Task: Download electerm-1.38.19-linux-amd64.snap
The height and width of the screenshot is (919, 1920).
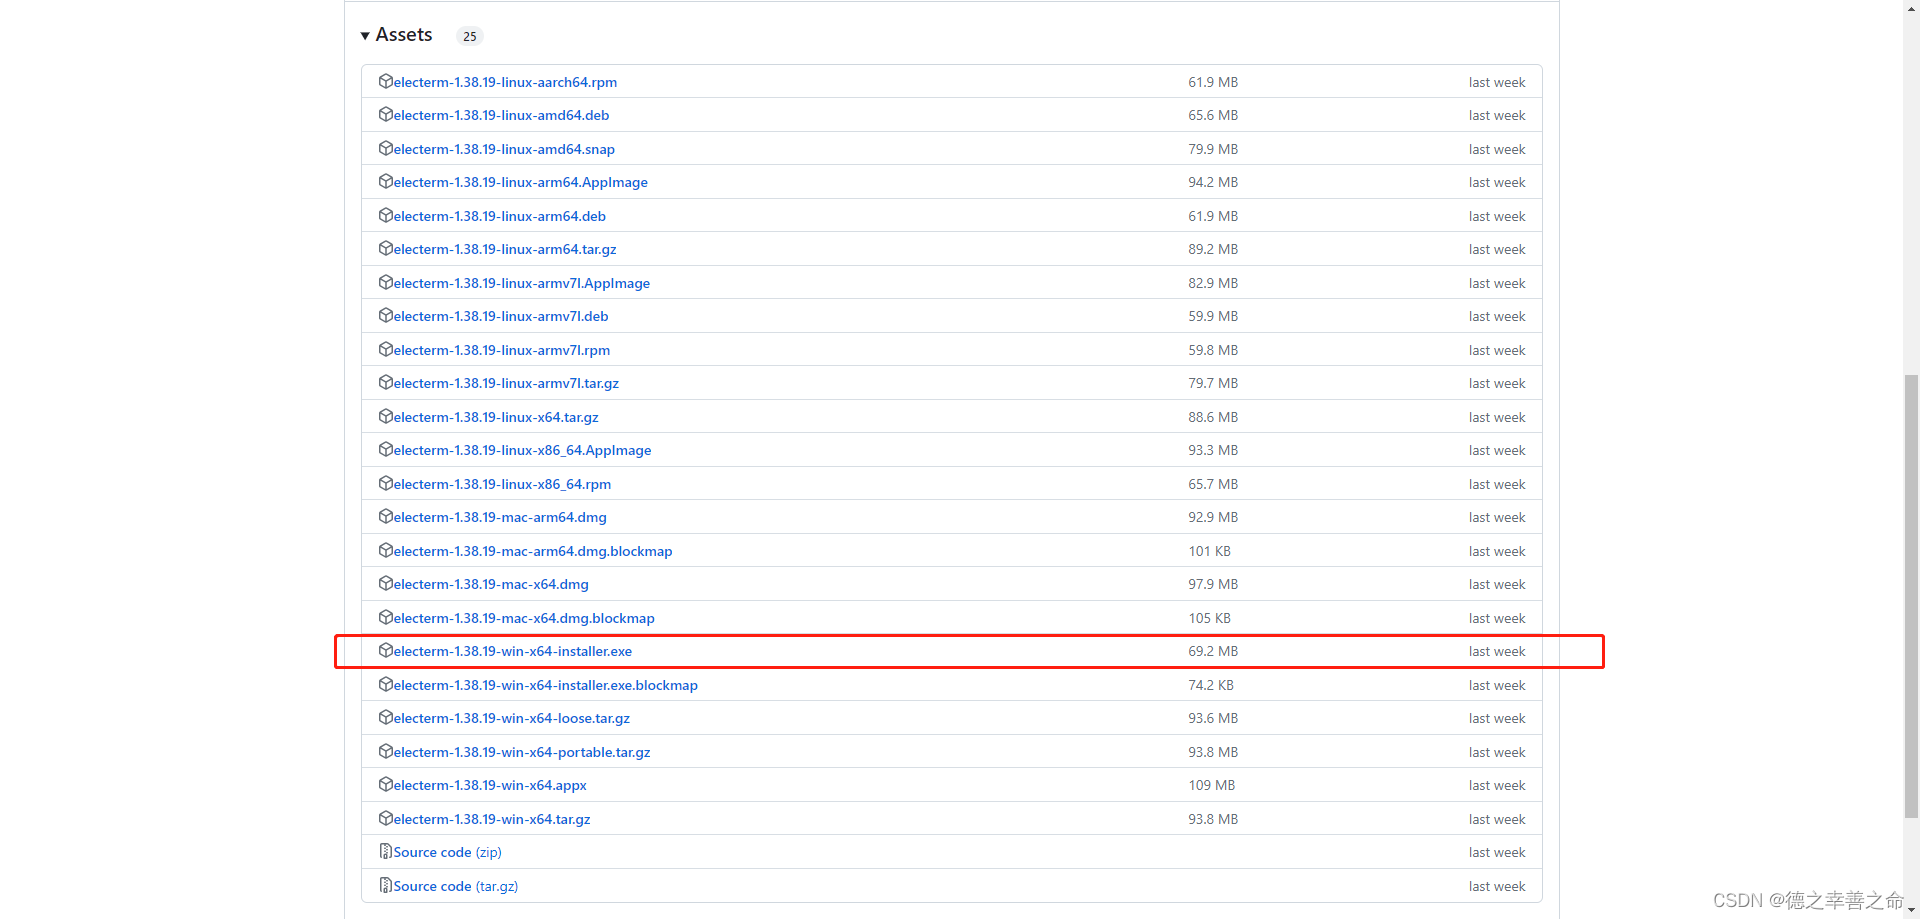Action: click(x=504, y=149)
